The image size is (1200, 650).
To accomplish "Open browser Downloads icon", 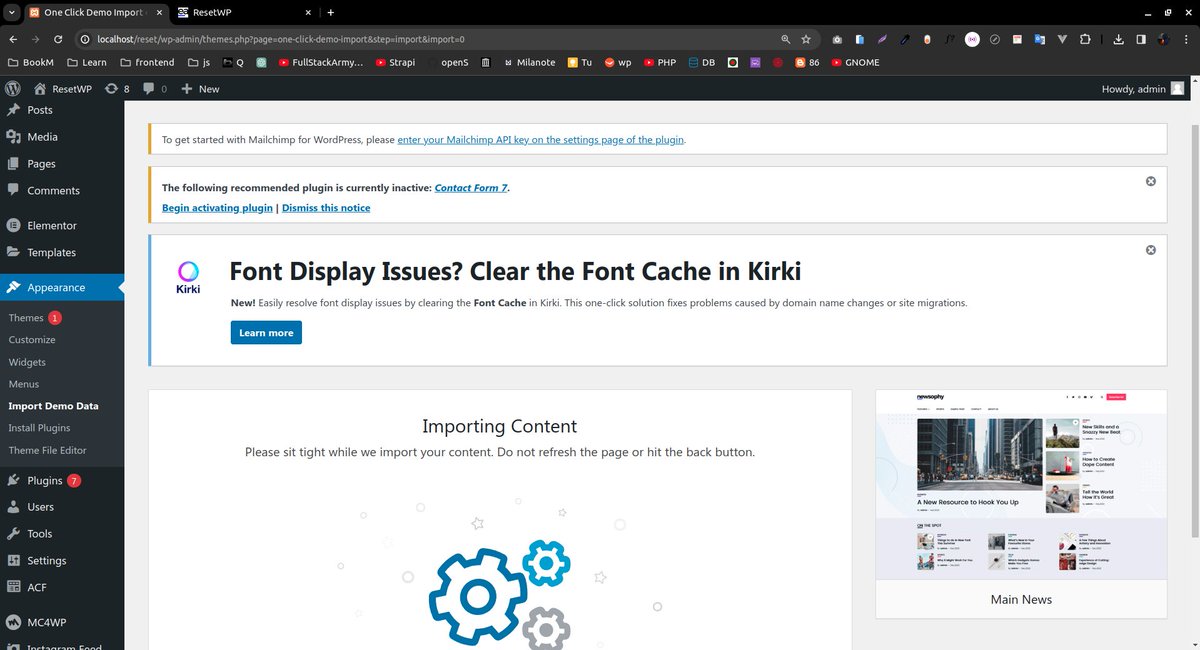I will (x=1118, y=39).
